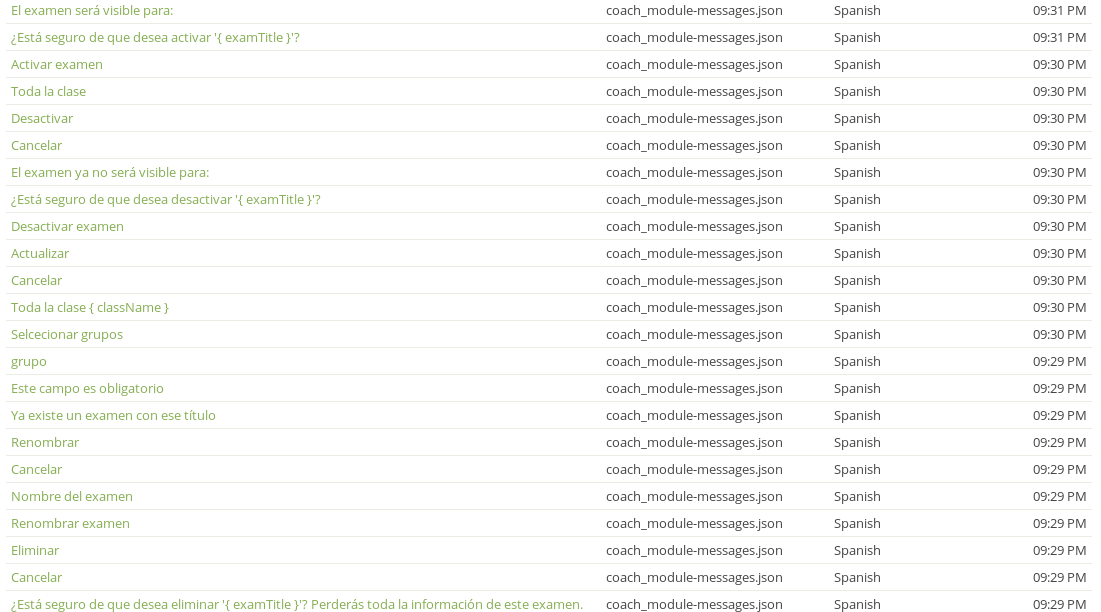Click 09:29 PM time in 'grupo' row
This screenshot has width=1101, height=612.
pos(1060,362)
